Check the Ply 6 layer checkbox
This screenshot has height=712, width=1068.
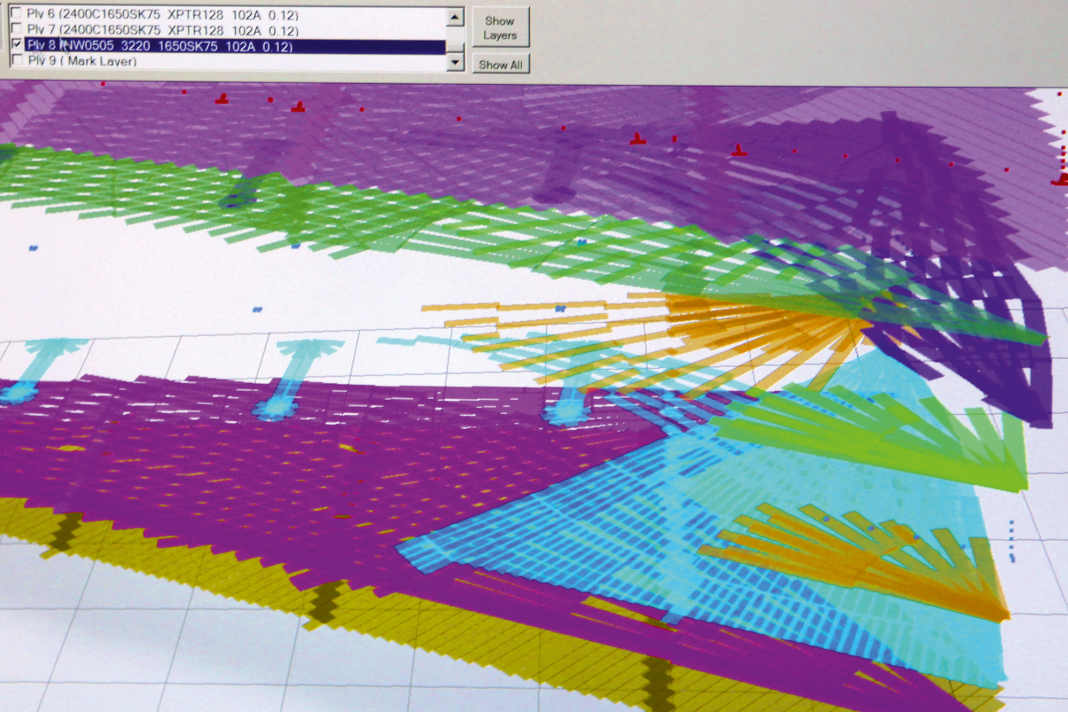15,15
